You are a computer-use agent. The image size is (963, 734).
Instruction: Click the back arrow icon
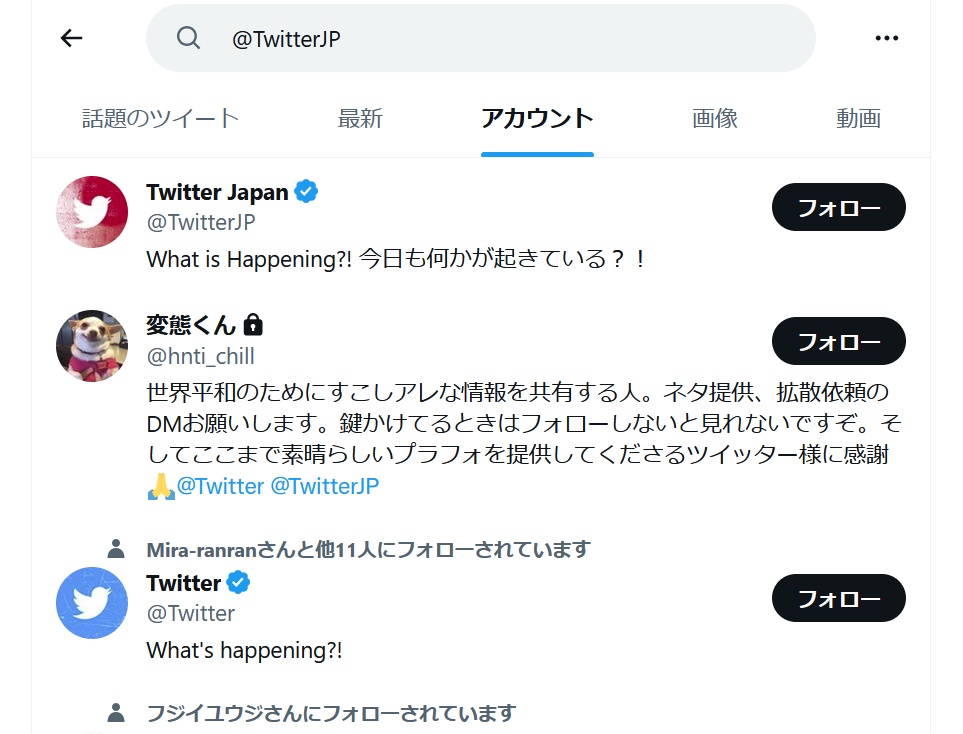[71, 38]
